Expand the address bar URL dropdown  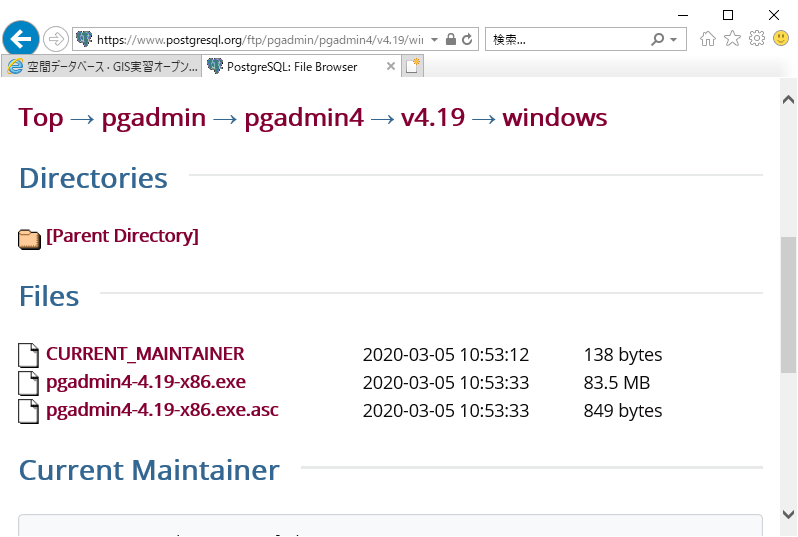coord(434,39)
